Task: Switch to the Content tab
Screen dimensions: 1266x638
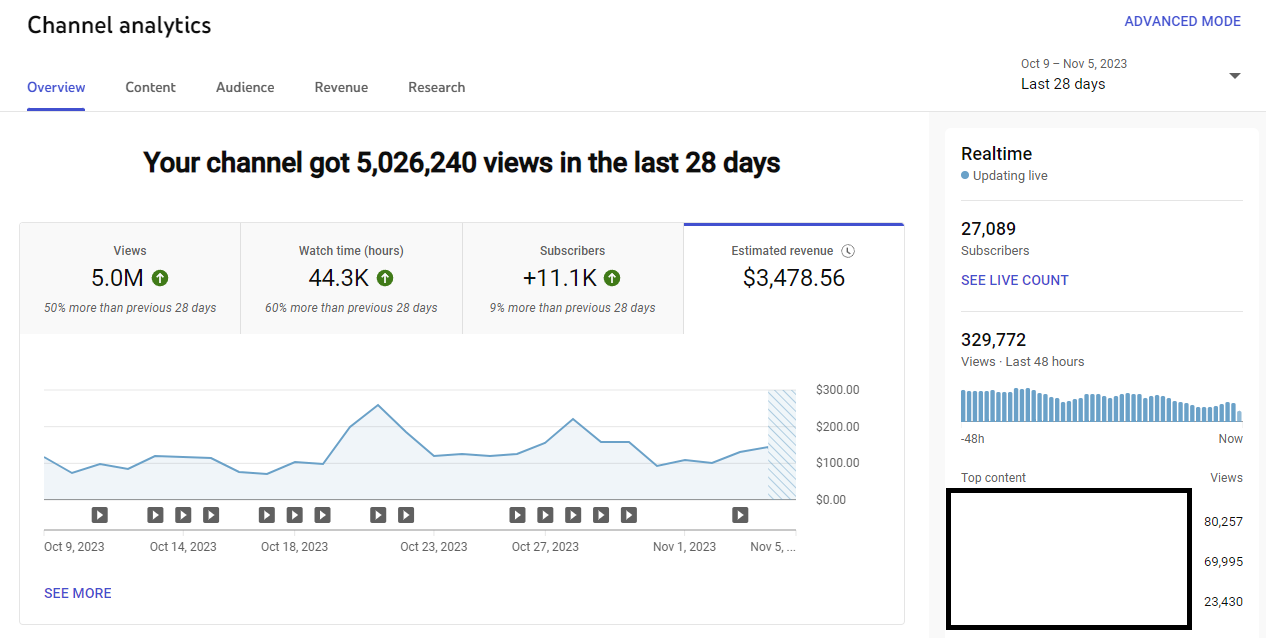Action: coord(150,87)
